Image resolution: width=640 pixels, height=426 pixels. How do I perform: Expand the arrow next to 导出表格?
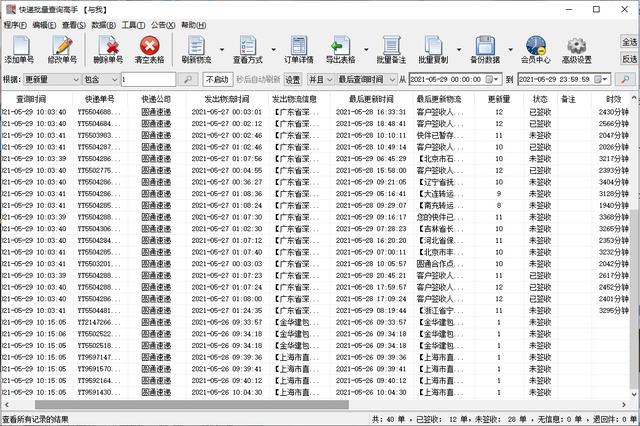tap(366, 49)
